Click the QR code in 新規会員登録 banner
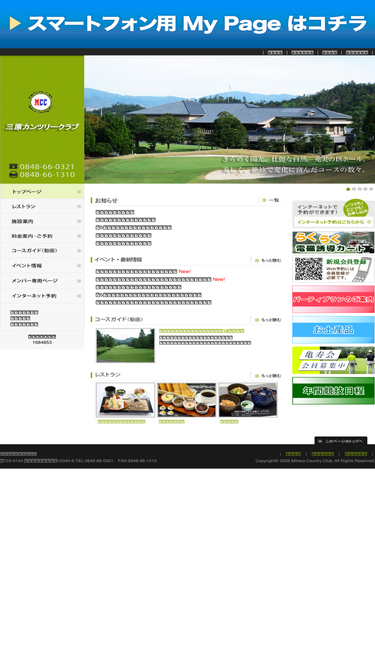The width and height of the screenshot is (375, 667). [309, 269]
